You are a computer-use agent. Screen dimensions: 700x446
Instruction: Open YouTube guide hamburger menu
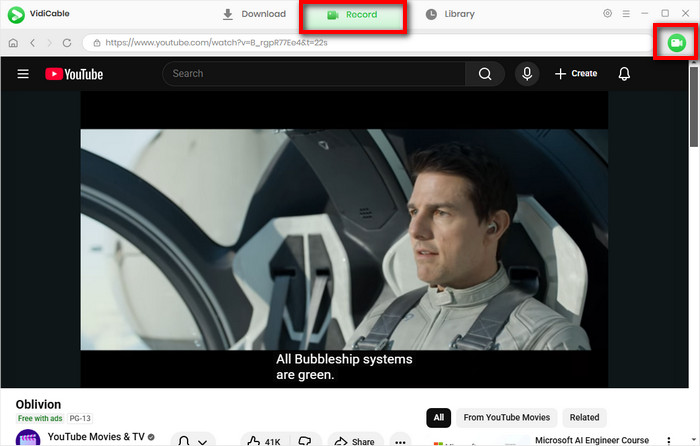pos(23,74)
